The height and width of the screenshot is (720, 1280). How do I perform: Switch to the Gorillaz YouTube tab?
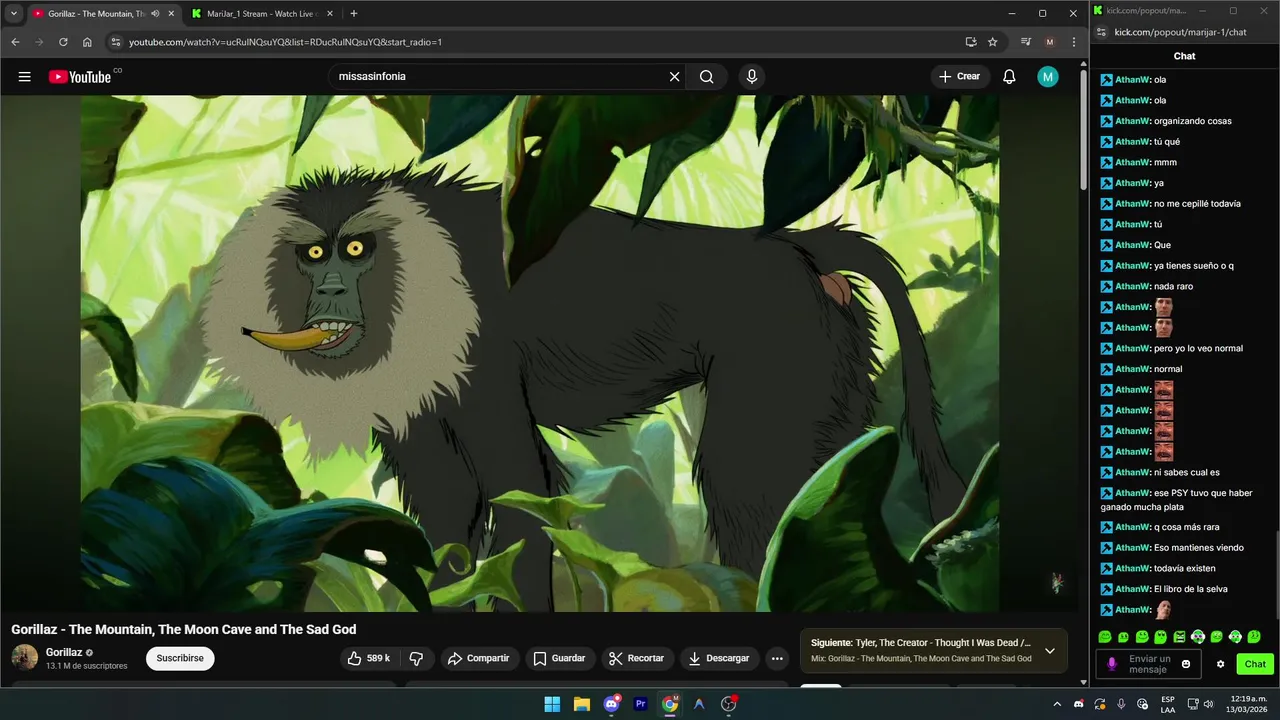(x=103, y=14)
